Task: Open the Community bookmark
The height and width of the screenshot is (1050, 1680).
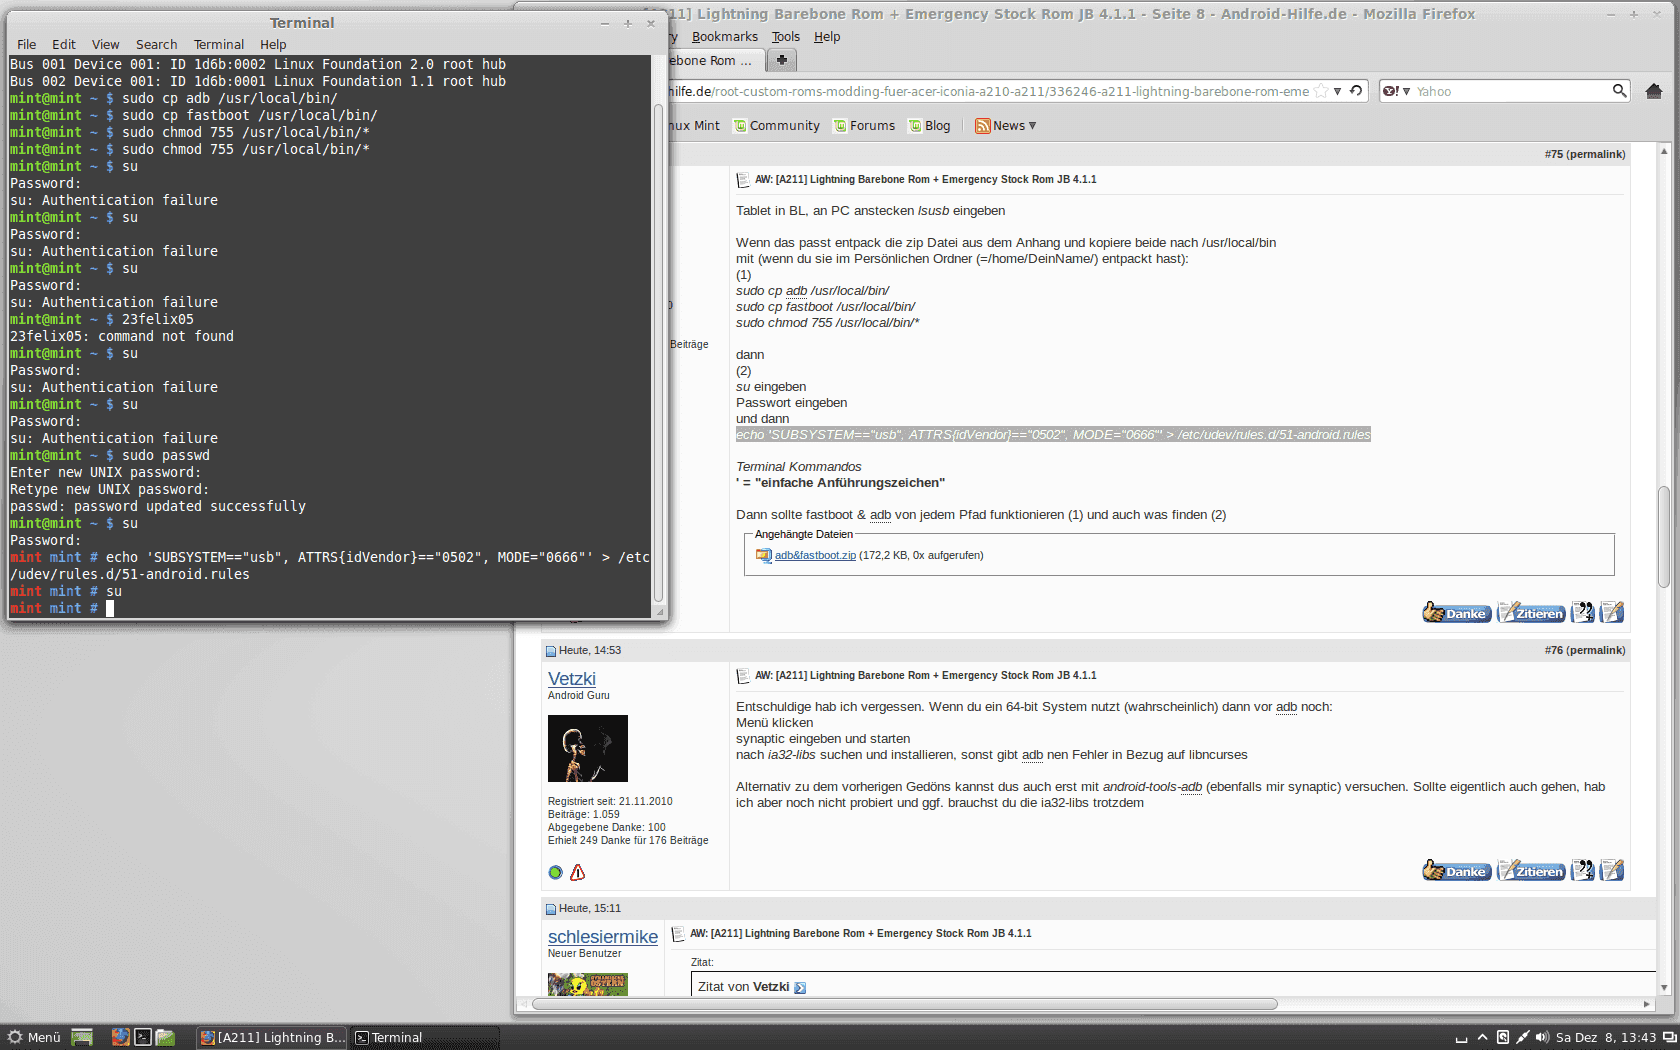Action: tap(776, 126)
